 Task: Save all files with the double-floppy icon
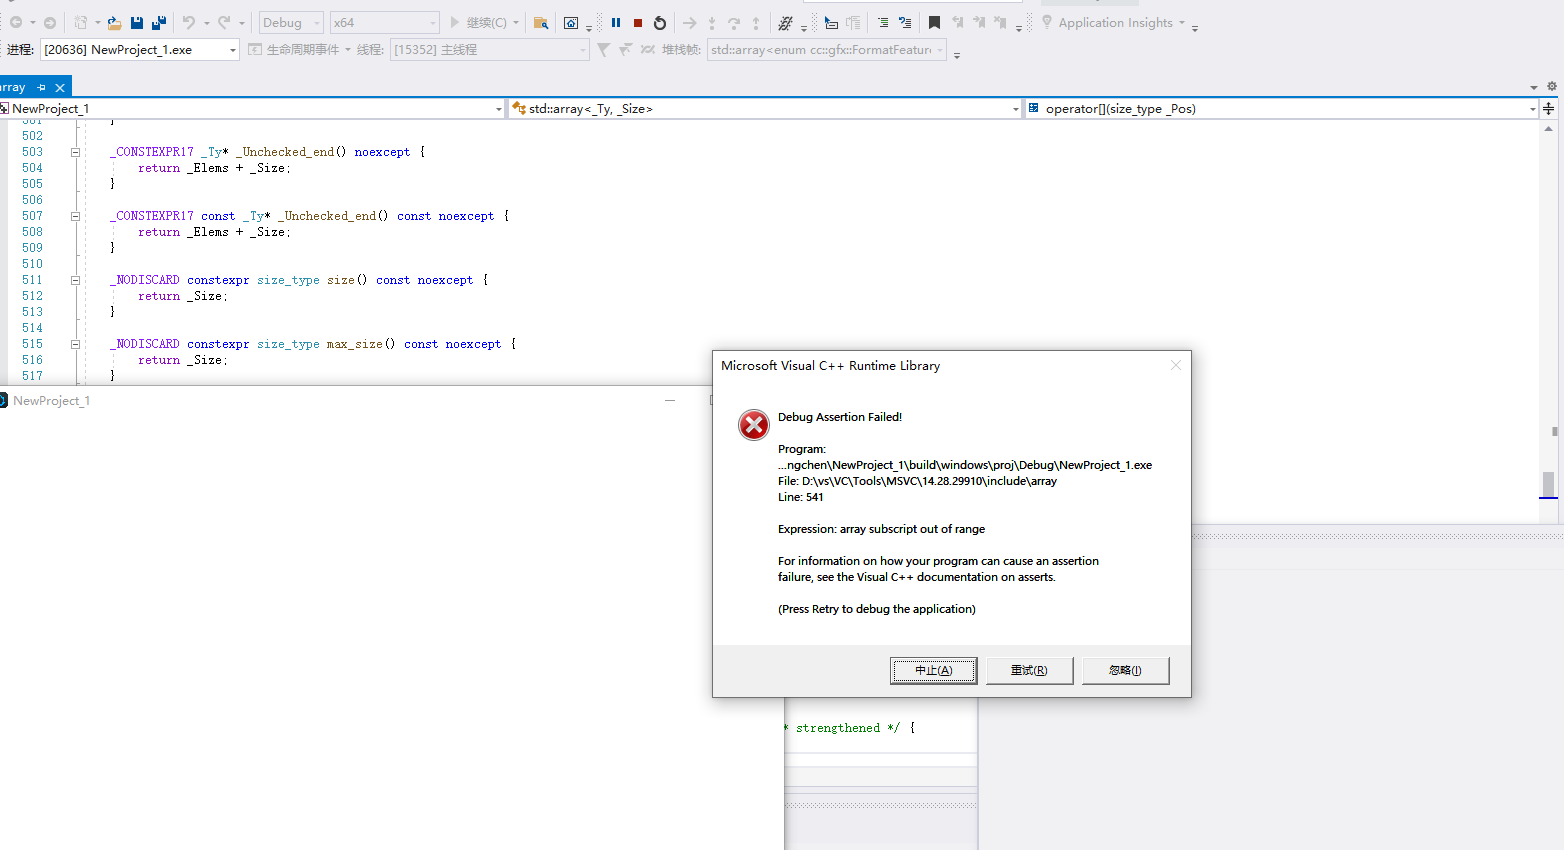click(159, 23)
